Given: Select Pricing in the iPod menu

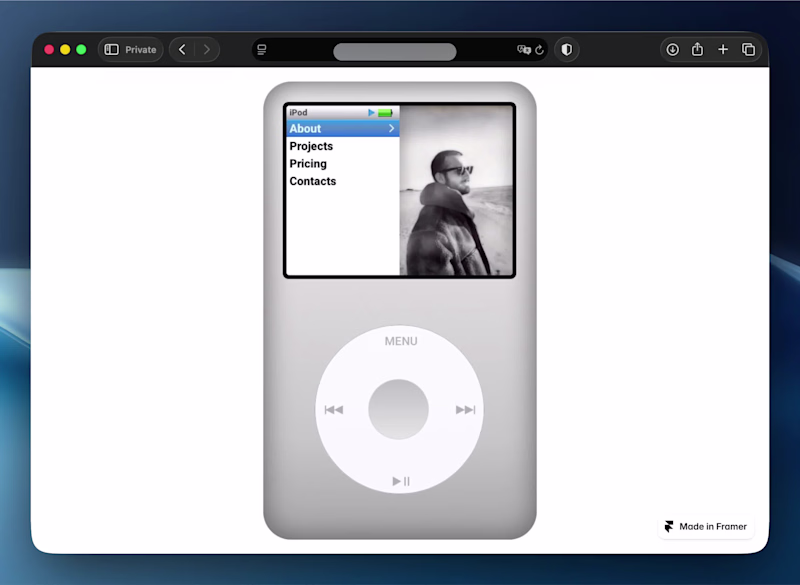Looking at the screenshot, I should [x=308, y=164].
